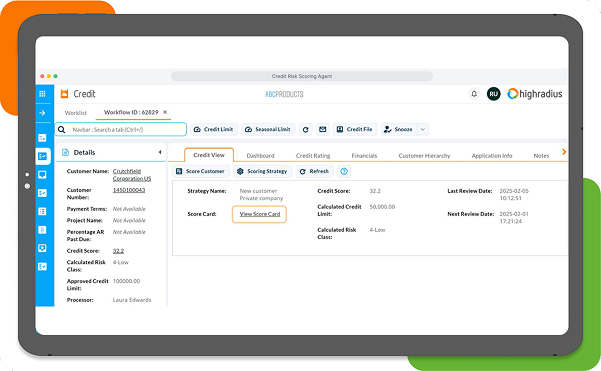Select the Workflow ID : 62829 tab
Viewport: 601px width, 371px height.
(131, 112)
